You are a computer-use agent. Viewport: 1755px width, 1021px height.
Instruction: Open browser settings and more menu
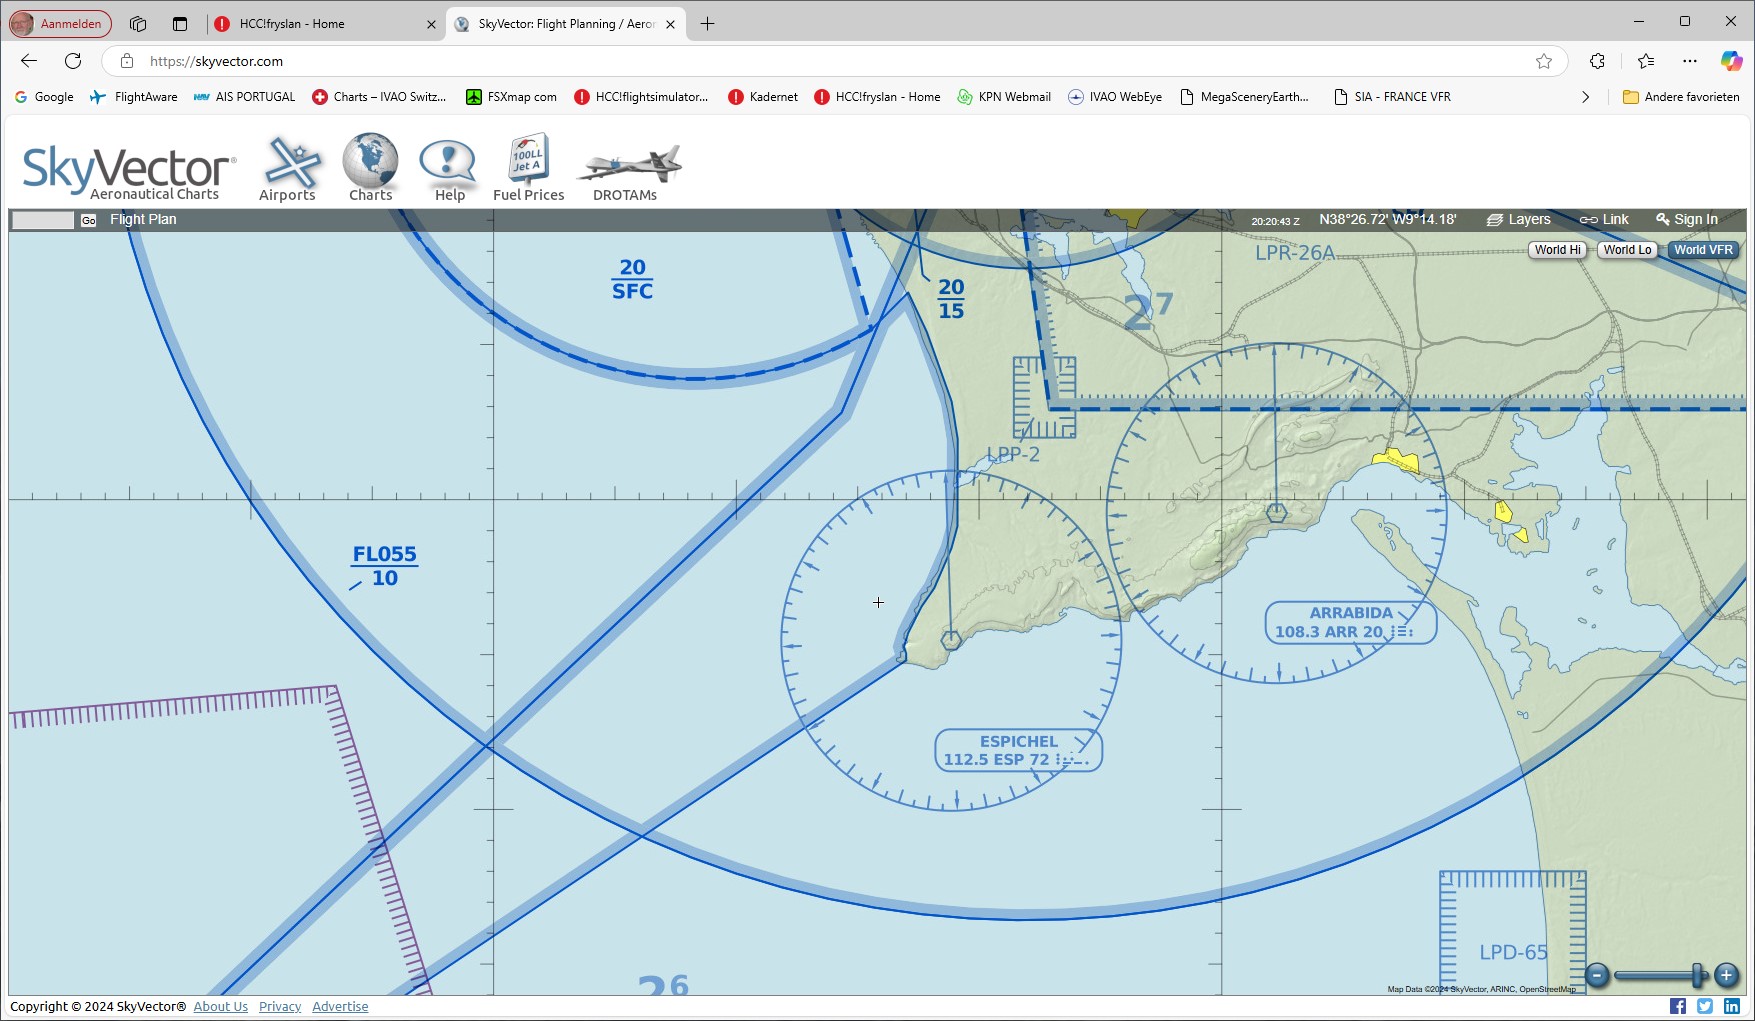click(1690, 61)
